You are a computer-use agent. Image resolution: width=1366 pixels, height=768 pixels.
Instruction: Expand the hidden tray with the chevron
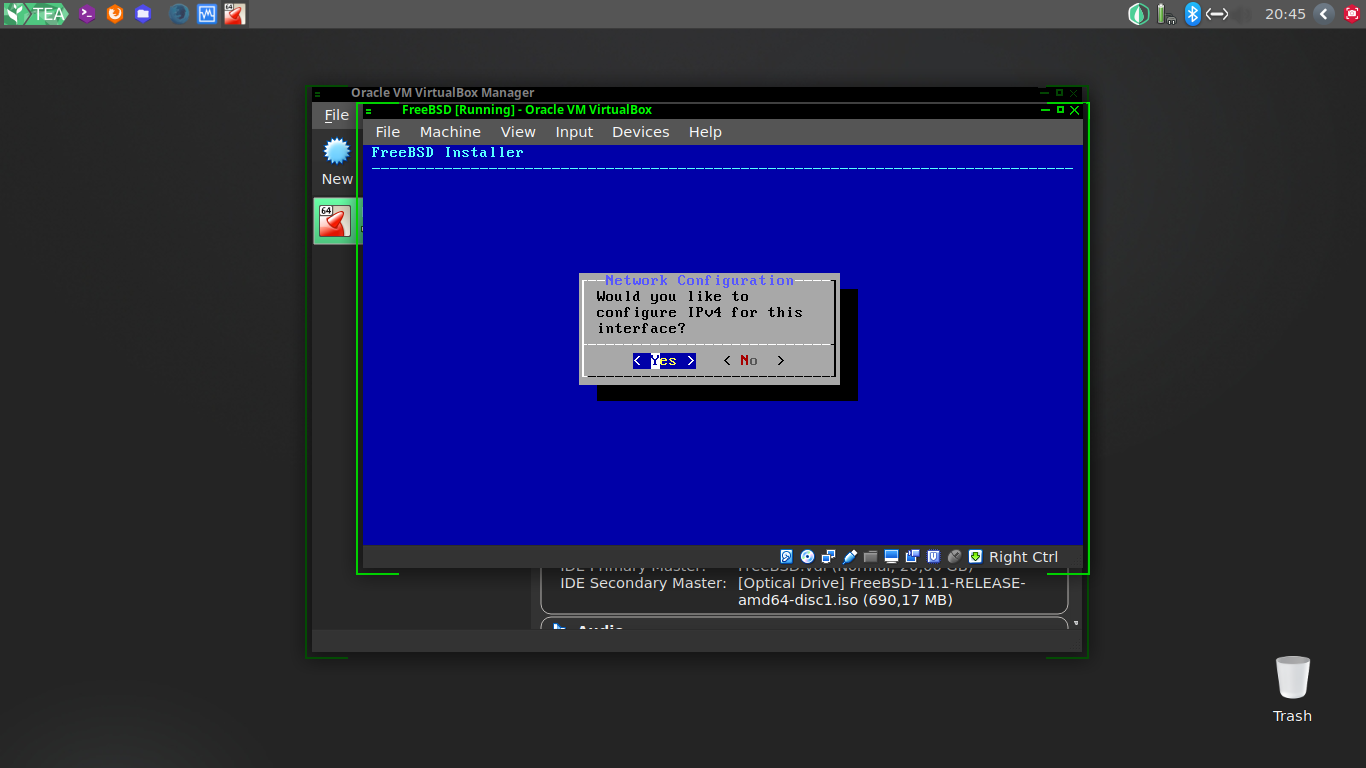coord(1324,14)
